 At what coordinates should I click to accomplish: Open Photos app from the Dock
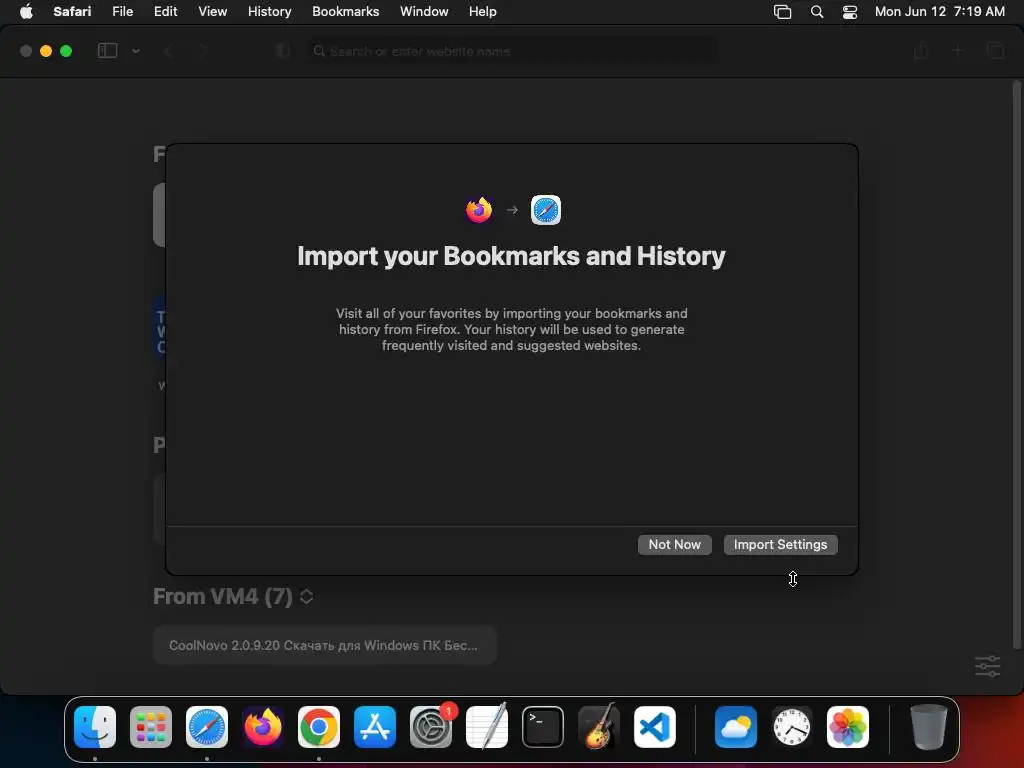(x=848, y=727)
